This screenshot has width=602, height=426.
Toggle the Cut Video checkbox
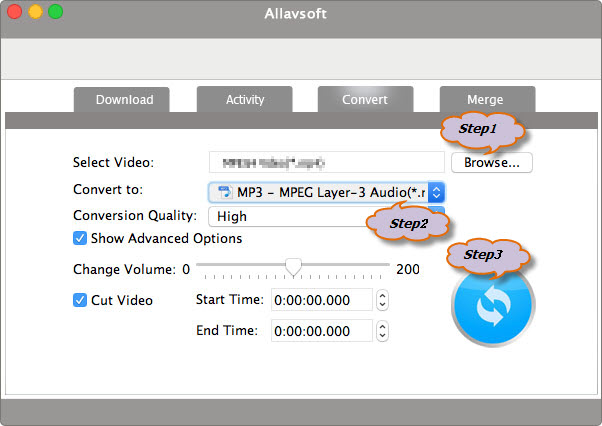point(80,300)
